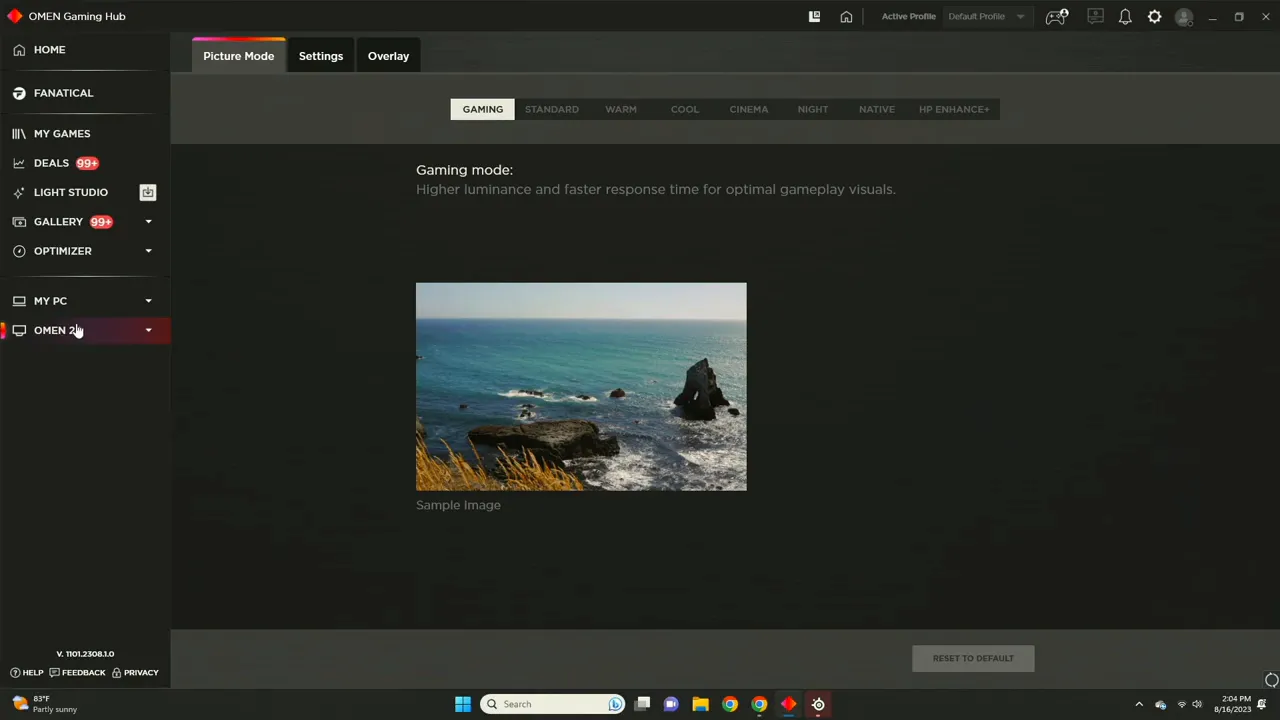Click the Light Studio pop-out icon
This screenshot has height=720, width=1280.
[x=147, y=192]
